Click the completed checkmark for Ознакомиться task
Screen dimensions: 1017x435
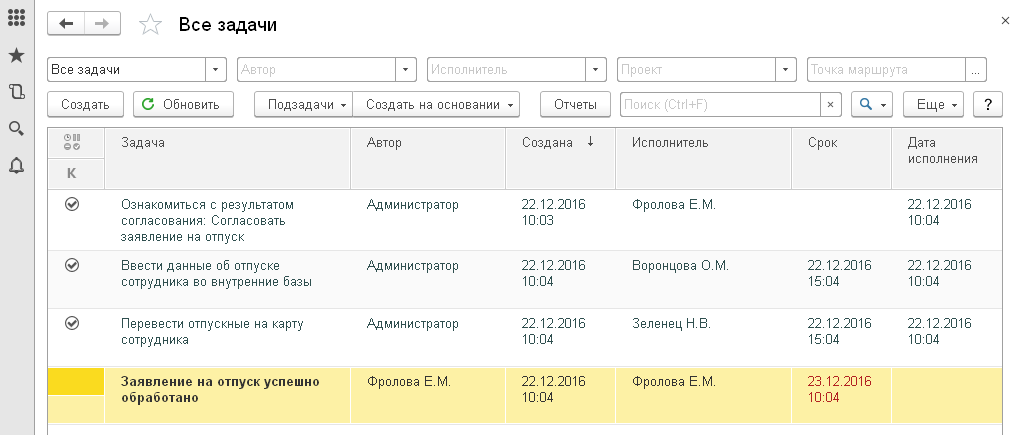click(72, 204)
